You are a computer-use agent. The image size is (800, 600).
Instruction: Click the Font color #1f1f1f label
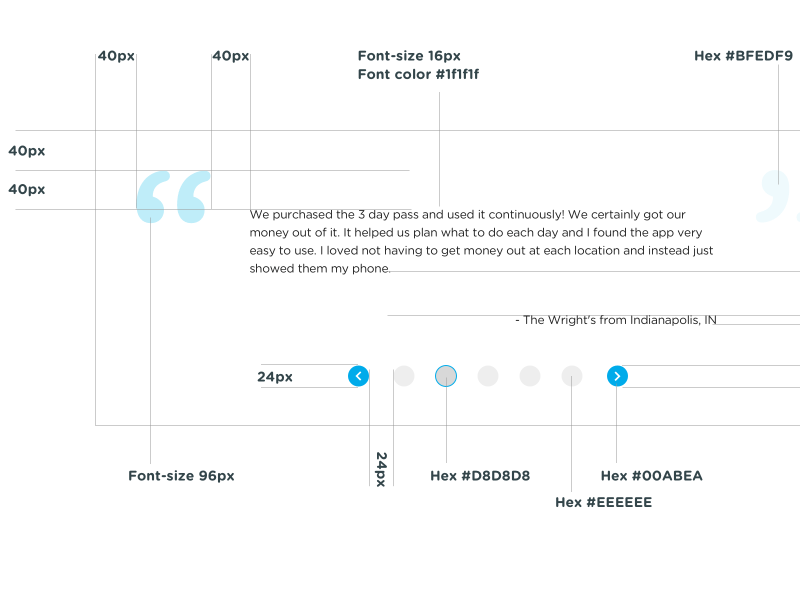(x=418, y=75)
